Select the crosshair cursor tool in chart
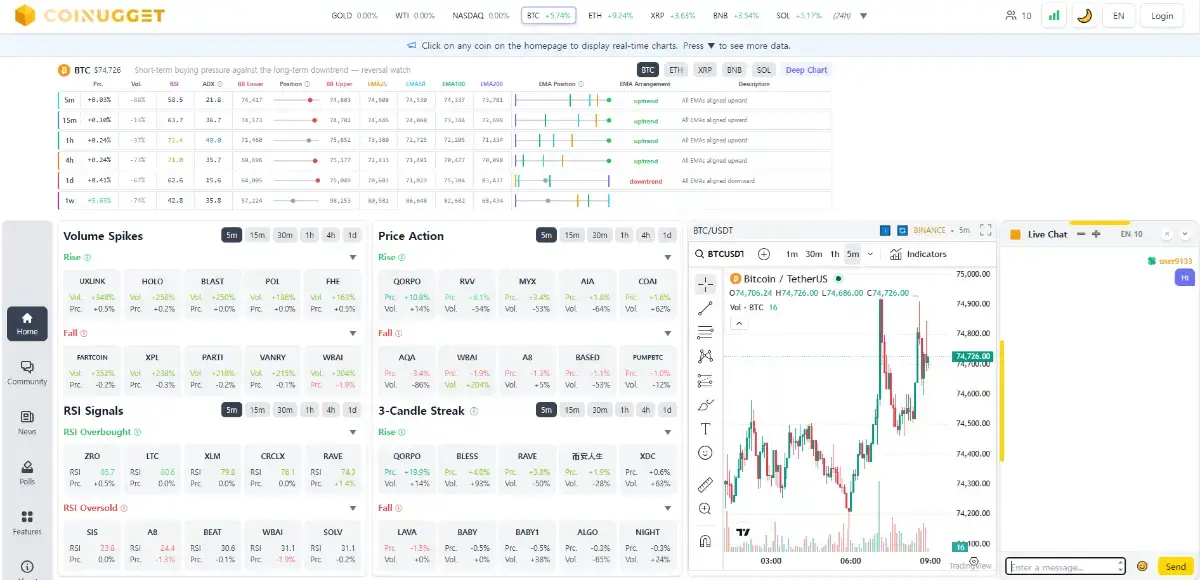The image size is (1200, 580). click(705, 284)
